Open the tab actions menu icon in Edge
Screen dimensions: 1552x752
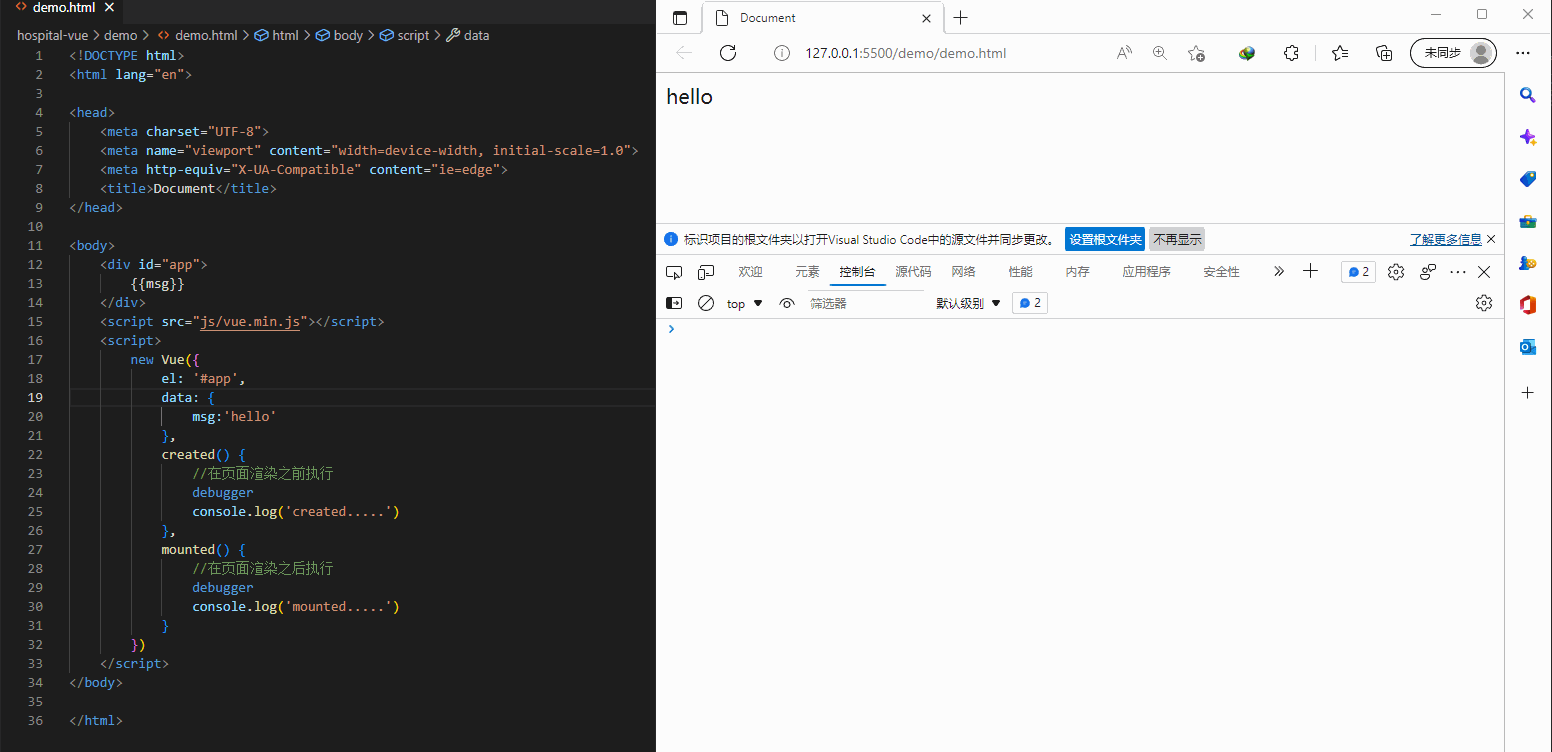click(x=680, y=18)
